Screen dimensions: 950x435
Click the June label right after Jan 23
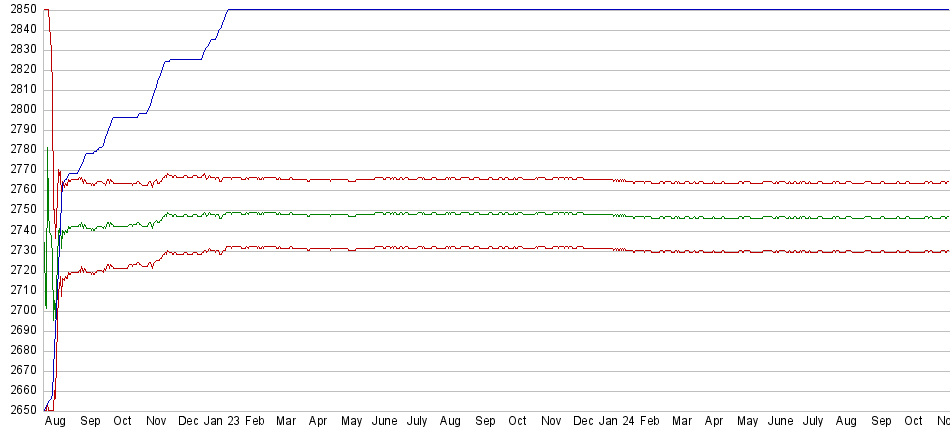coord(384,423)
